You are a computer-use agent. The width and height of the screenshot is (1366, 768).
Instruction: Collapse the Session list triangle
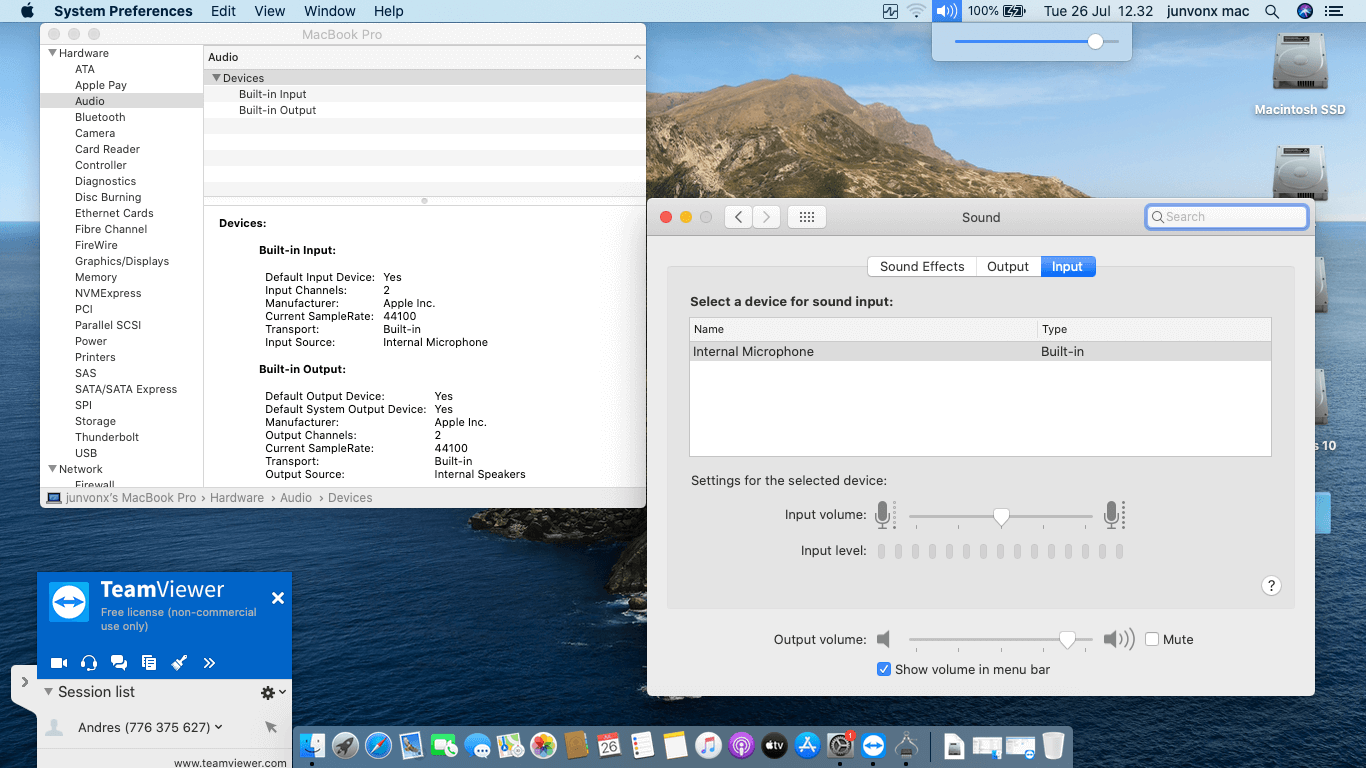47,692
